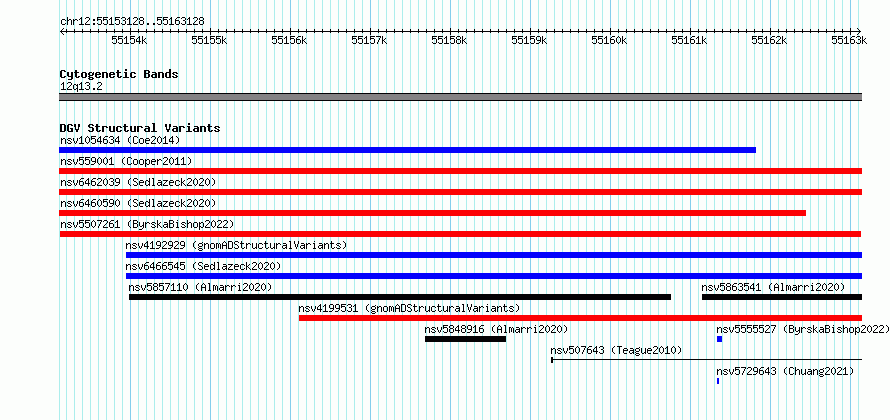This screenshot has width=890, height=420.
Task: Click the DGV Structural Variants track title
Action: tap(140, 128)
